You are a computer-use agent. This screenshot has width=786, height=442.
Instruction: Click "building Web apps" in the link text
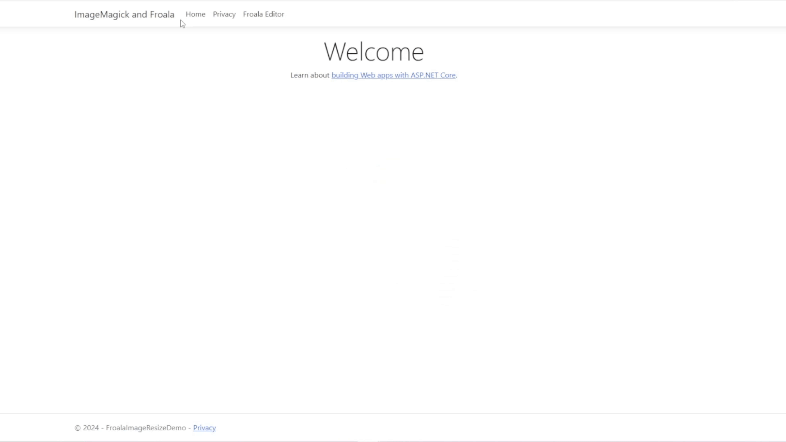[x=360, y=75]
